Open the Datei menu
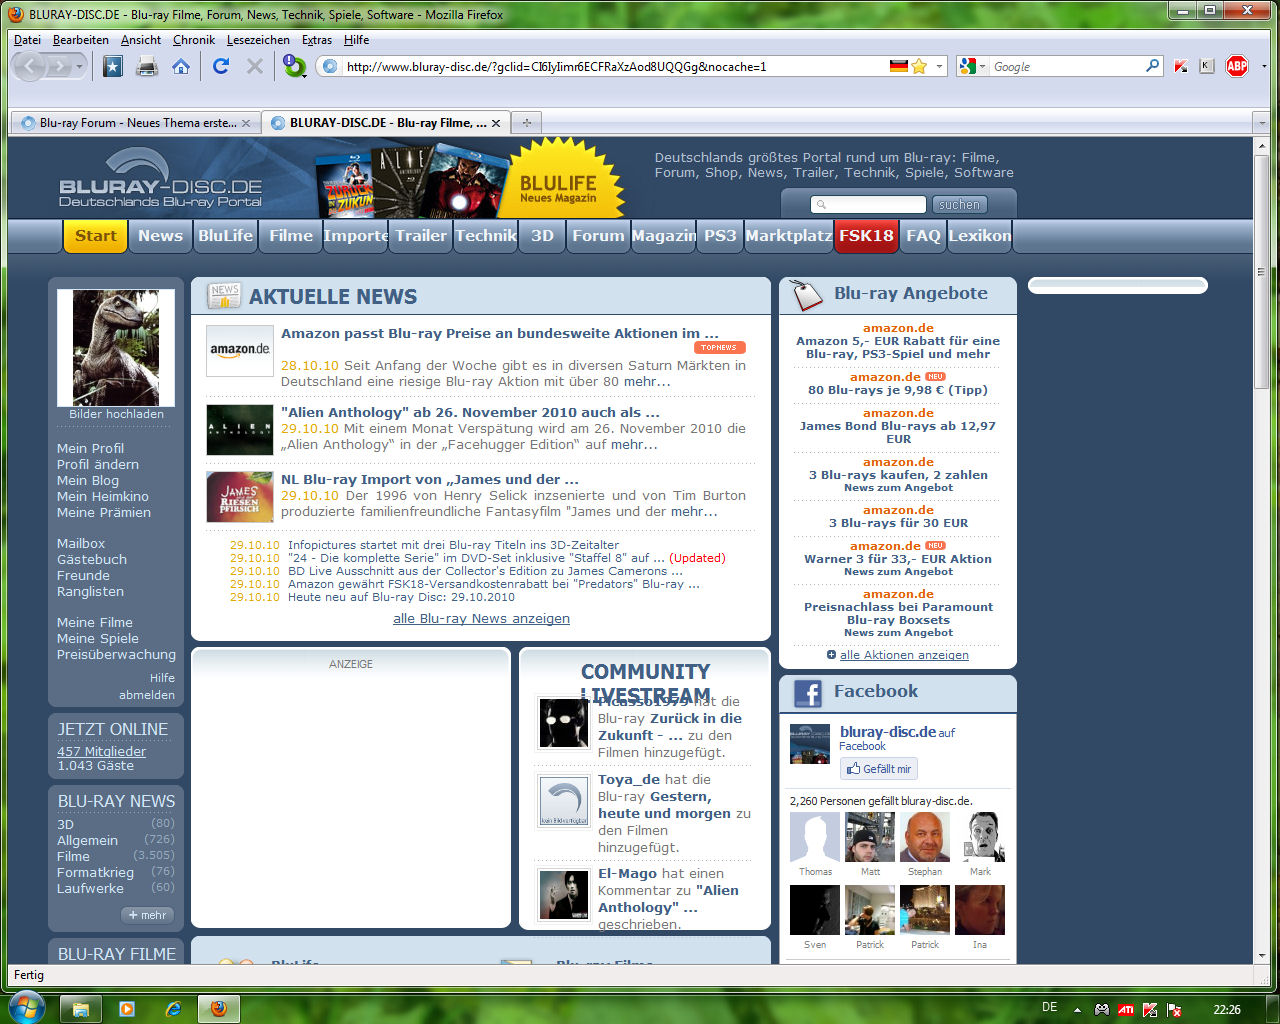The width and height of the screenshot is (1280, 1024). (x=28, y=40)
